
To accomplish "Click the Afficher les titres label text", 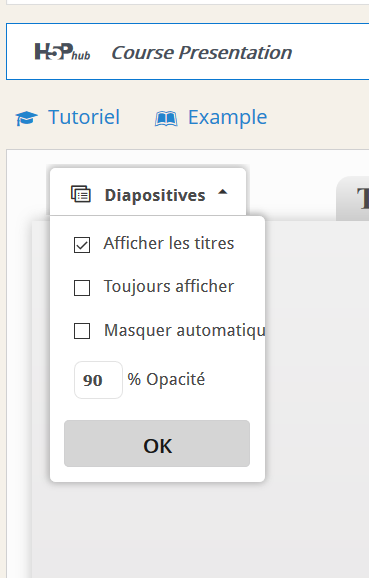I will pos(169,243).
